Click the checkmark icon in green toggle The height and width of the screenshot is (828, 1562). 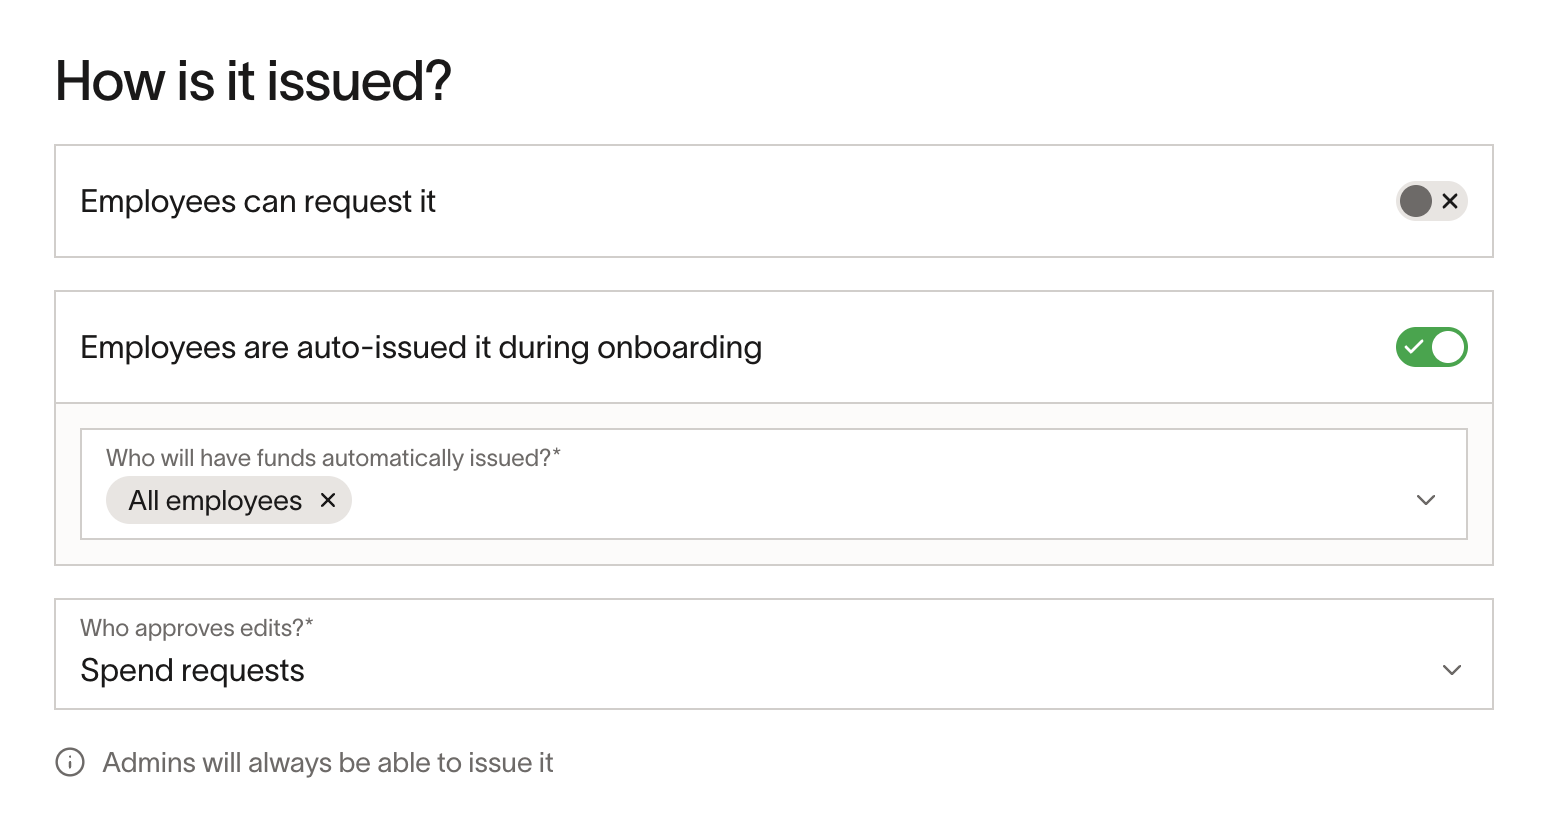[x=1414, y=347]
